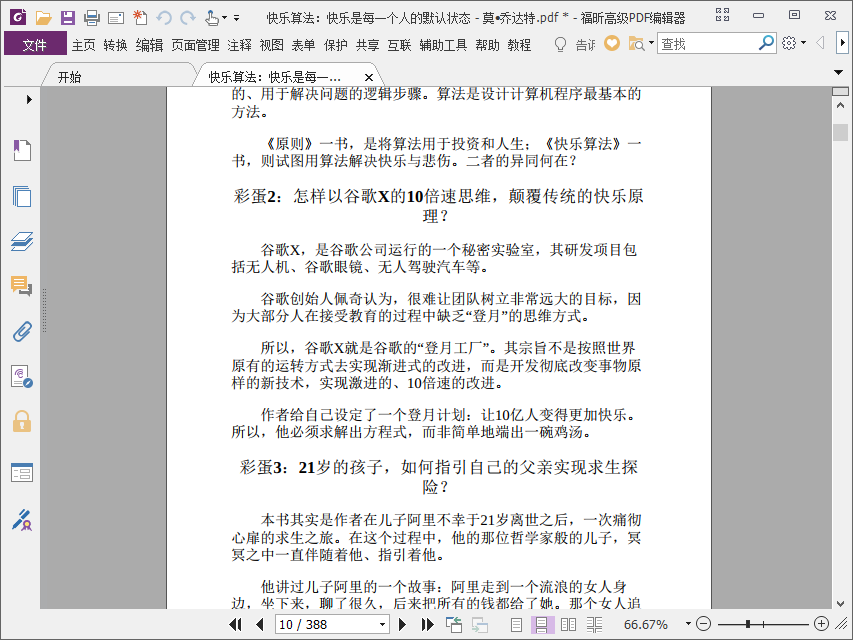Switch to facing pages view
Viewport: 853px width, 640px height.
[x=568, y=624]
